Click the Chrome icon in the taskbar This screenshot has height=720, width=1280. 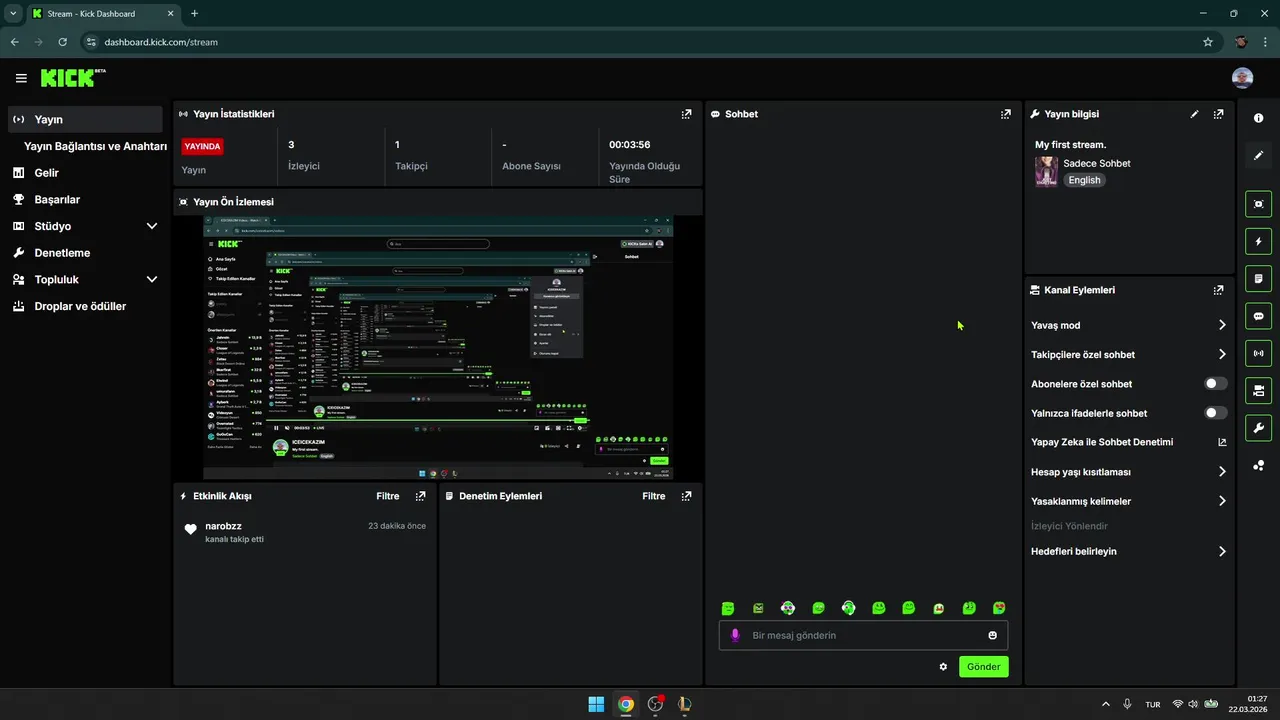626,704
